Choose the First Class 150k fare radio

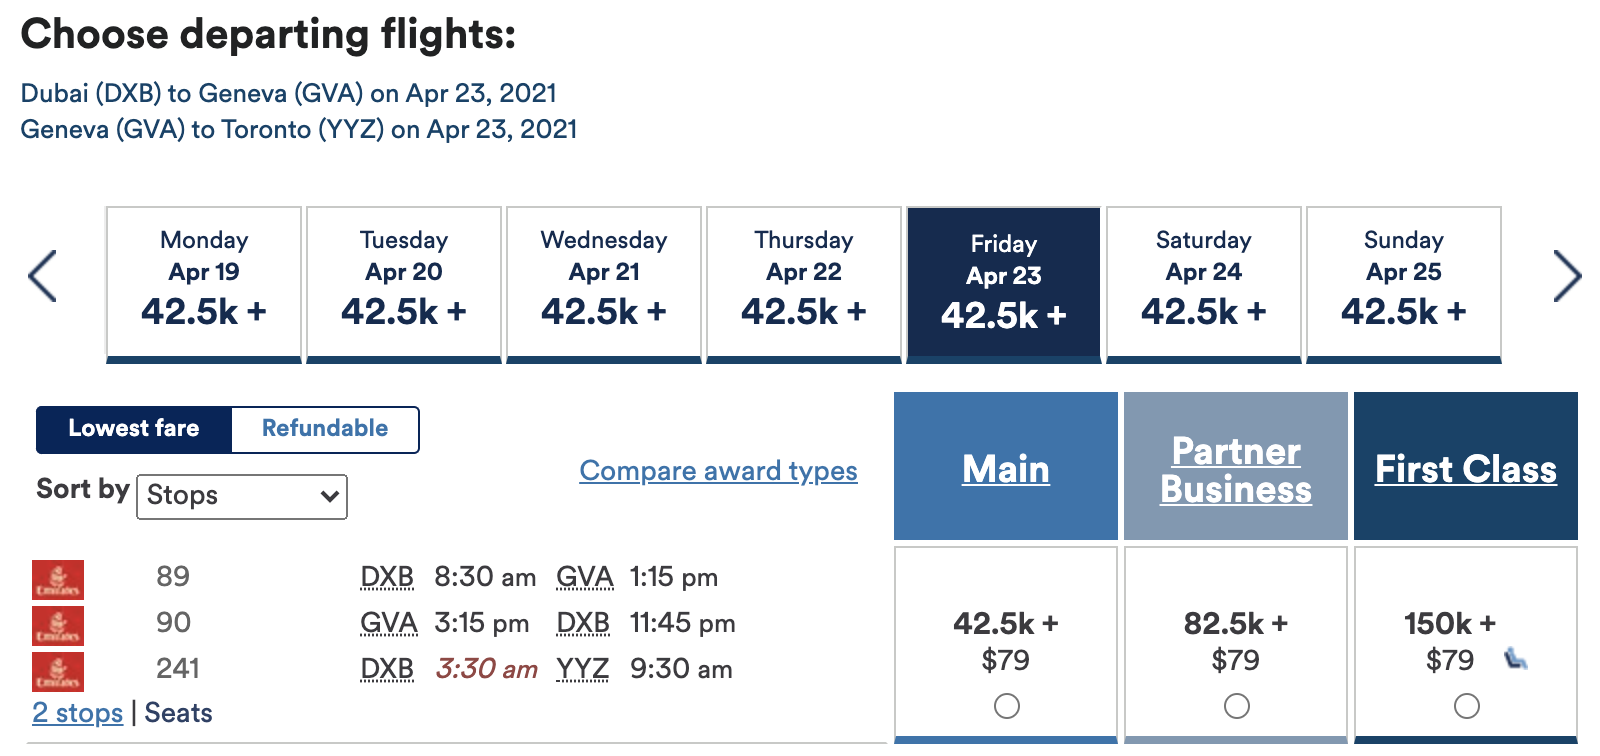pyautogui.click(x=1467, y=706)
